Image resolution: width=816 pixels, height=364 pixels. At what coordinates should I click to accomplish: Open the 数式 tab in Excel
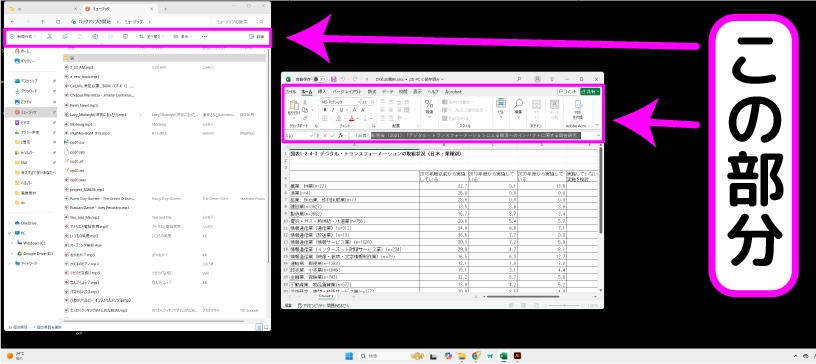point(372,91)
